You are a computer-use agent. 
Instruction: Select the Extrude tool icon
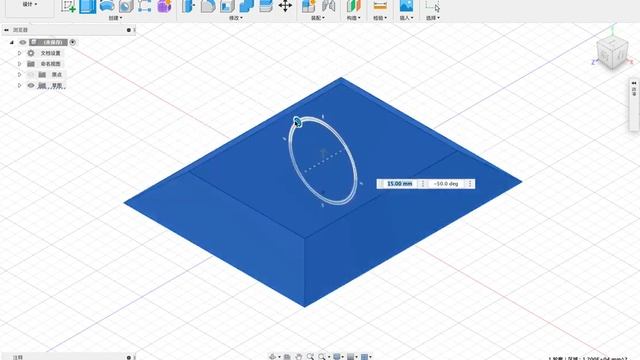88,6
